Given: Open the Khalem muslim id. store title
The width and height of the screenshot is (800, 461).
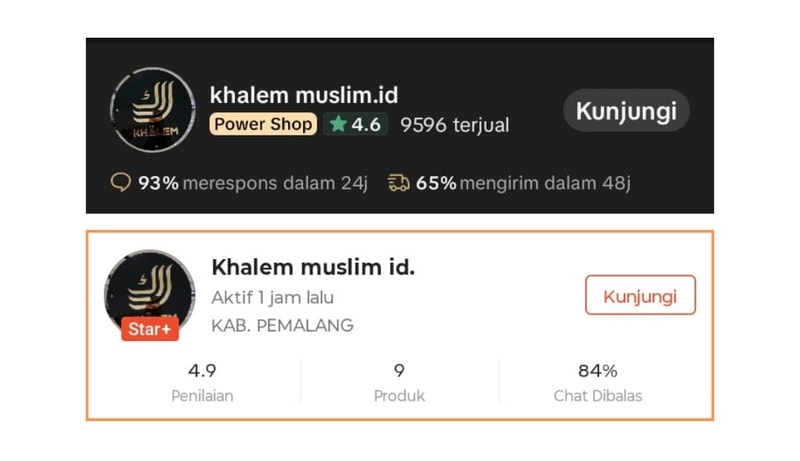Looking at the screenshot, I should click(x=313, y=267).
